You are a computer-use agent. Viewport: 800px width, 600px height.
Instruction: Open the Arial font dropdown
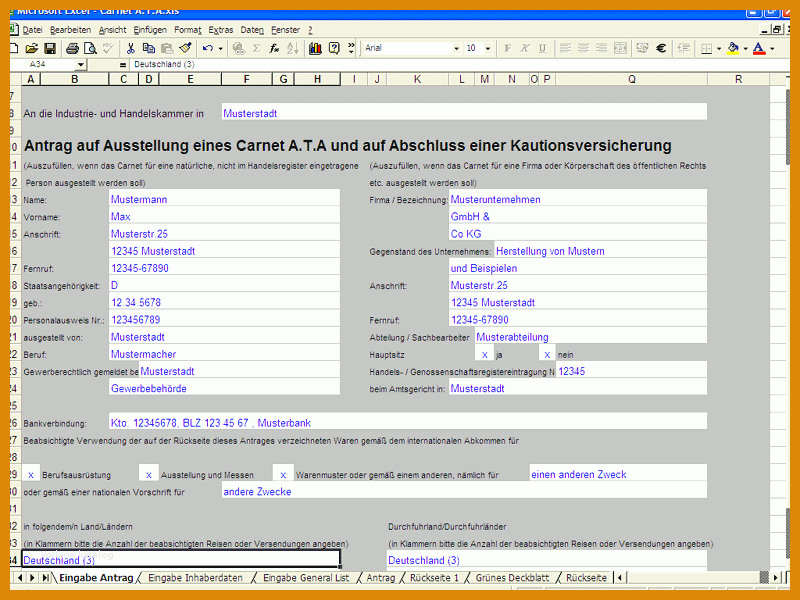[456, 48]
